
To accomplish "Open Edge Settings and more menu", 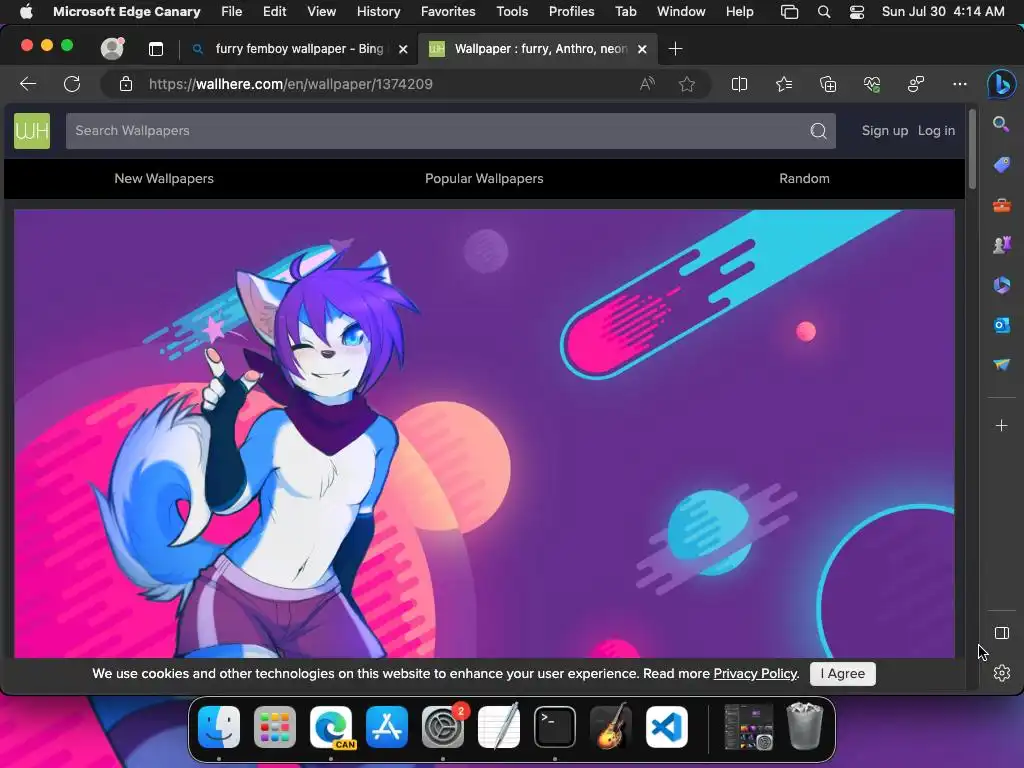I will coord(959,84).
